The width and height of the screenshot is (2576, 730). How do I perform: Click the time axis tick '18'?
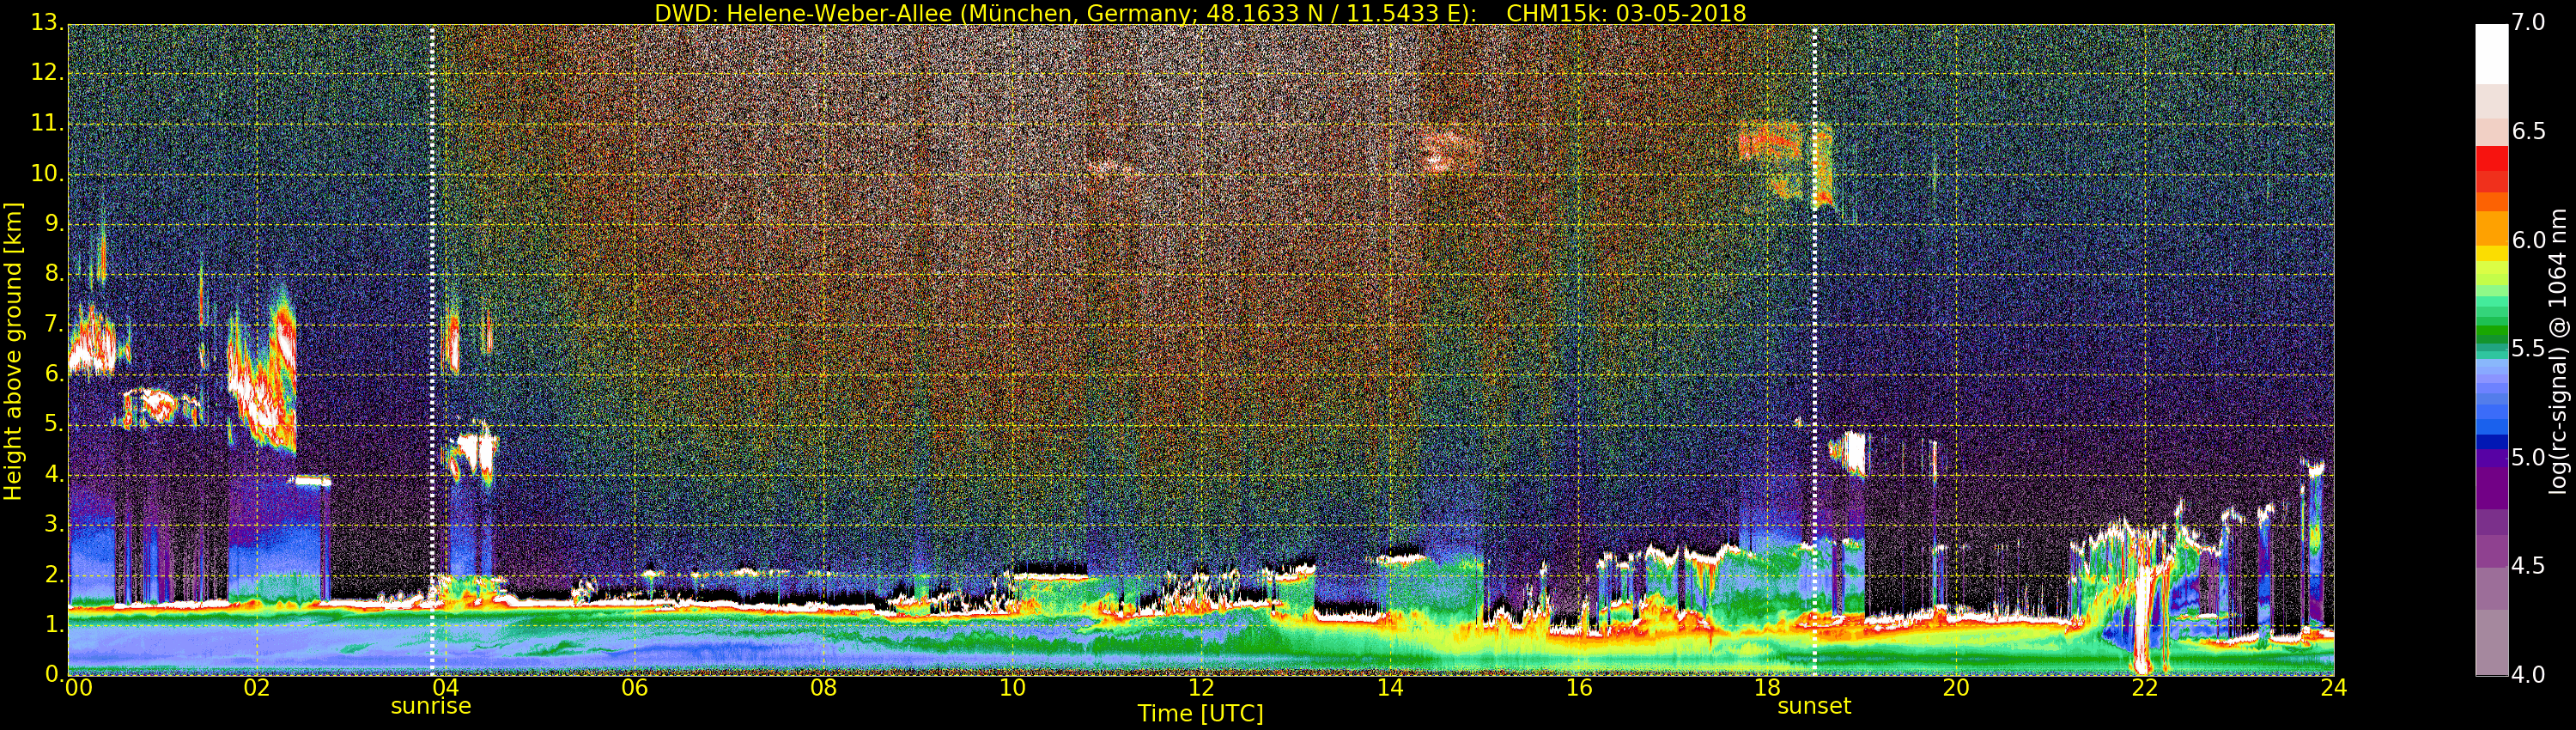[x=1767, y=688]
